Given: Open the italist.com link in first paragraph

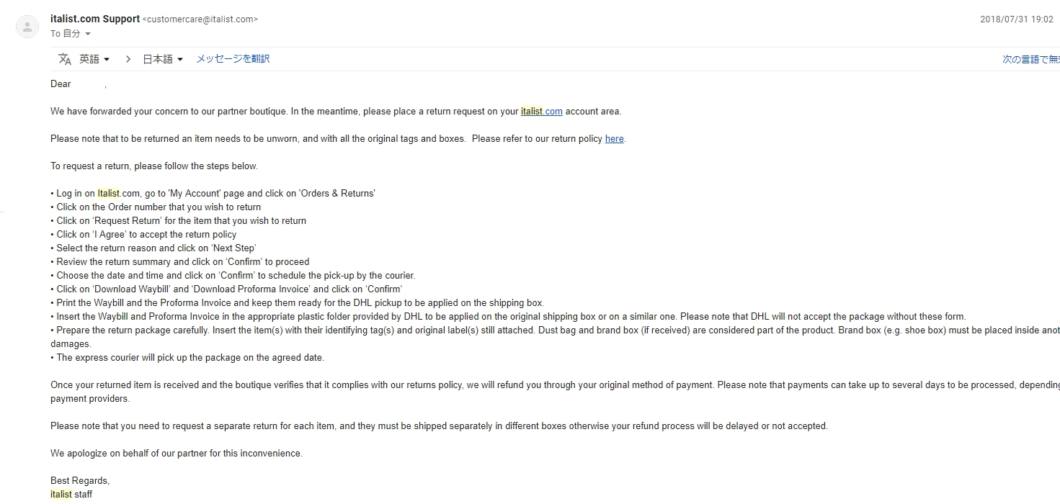Looking at the screenshot, I should tap(541, 111).
